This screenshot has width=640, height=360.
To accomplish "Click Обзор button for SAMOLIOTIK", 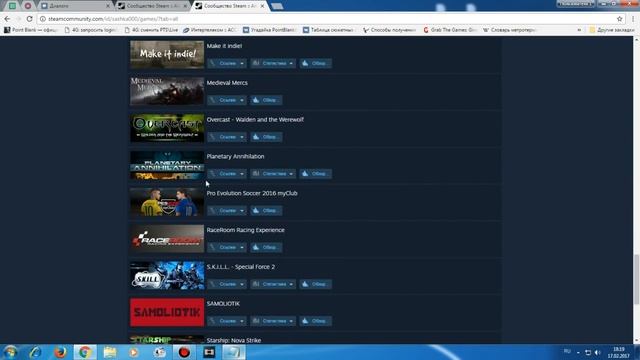I will coord(316,321).
